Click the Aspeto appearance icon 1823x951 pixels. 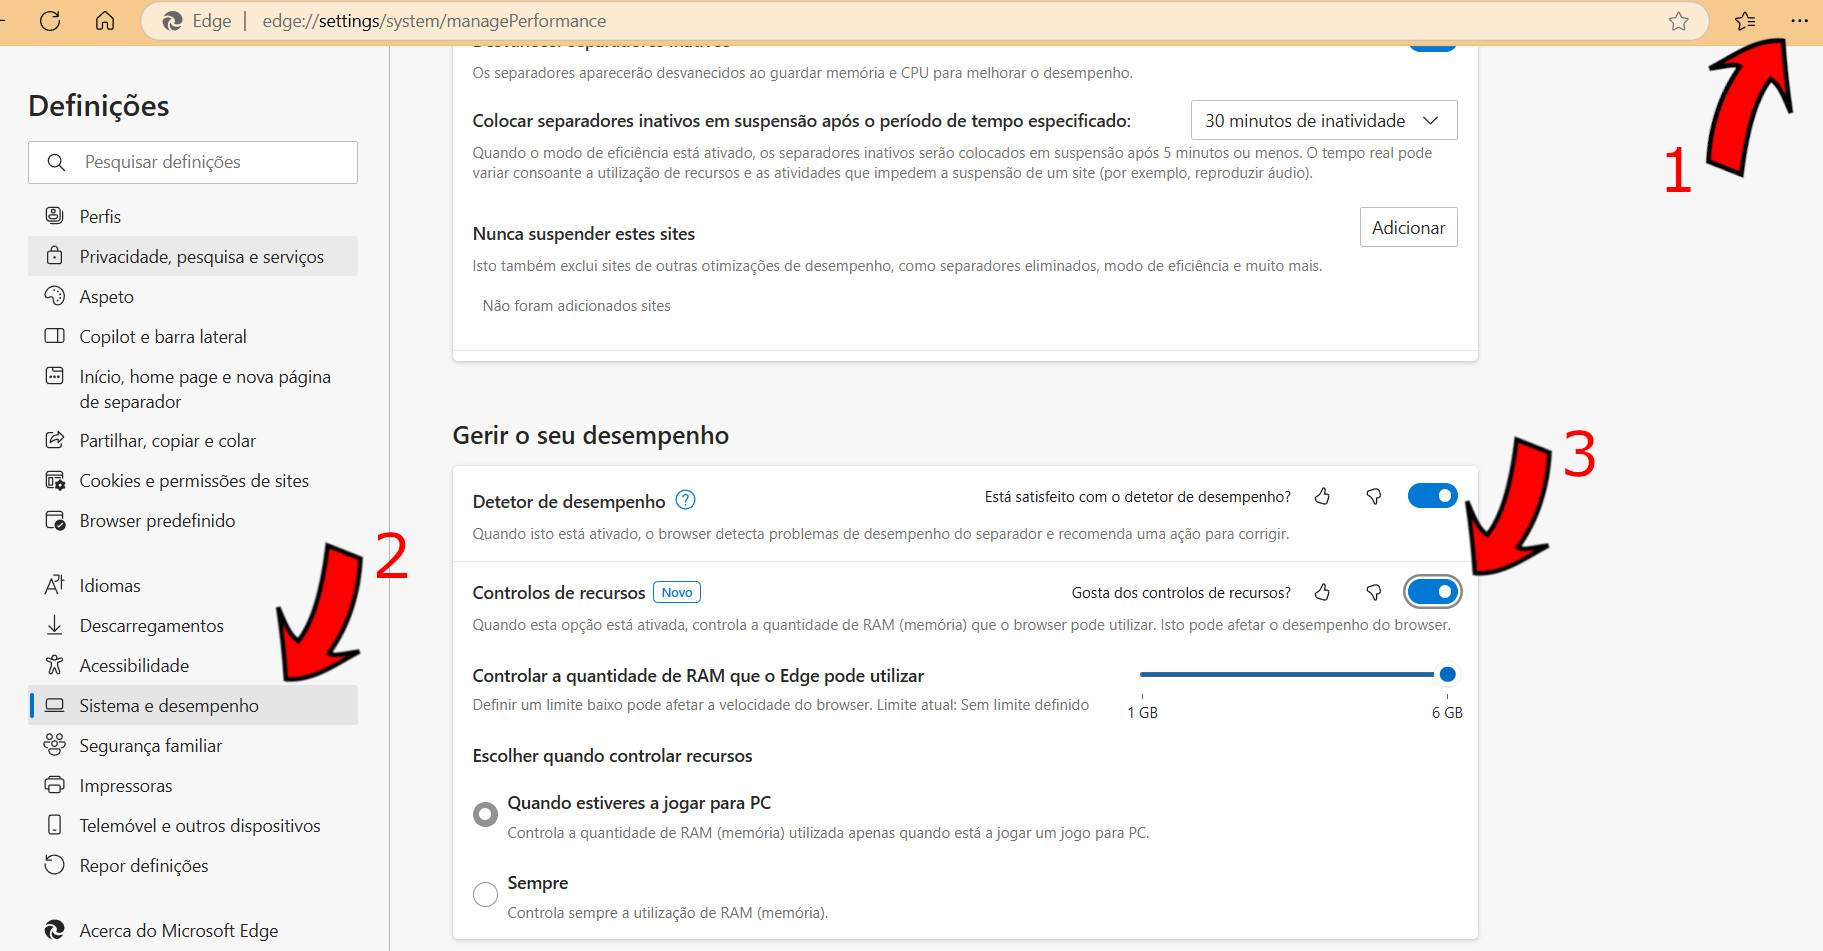tap(55, 296)
